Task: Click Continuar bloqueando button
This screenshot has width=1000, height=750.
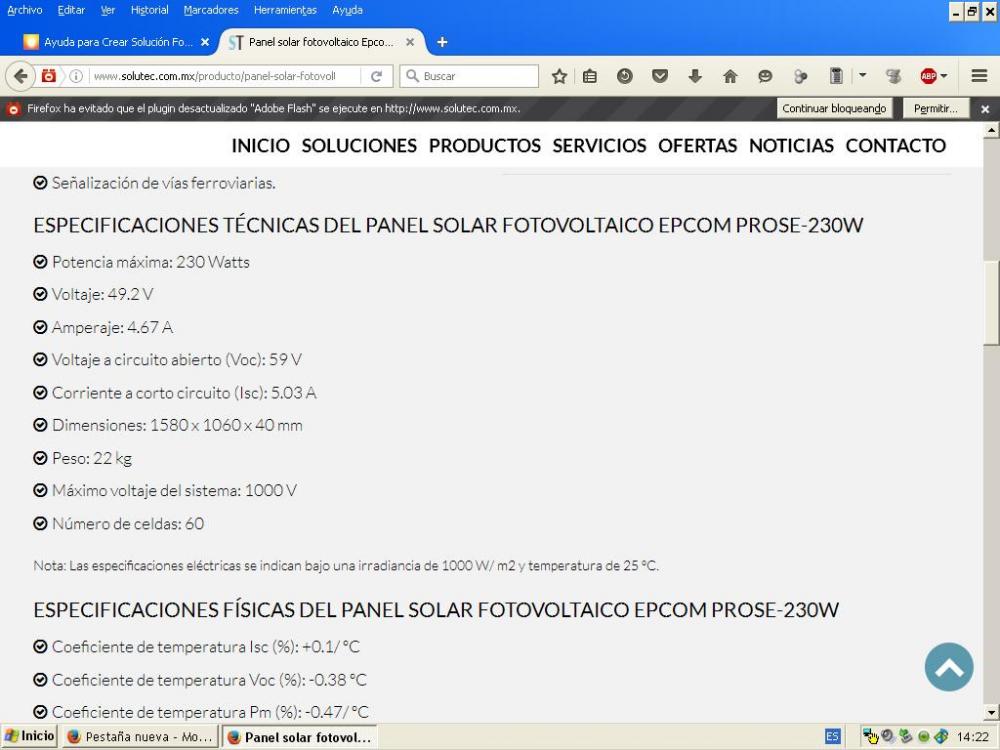Action: point(834,108)
